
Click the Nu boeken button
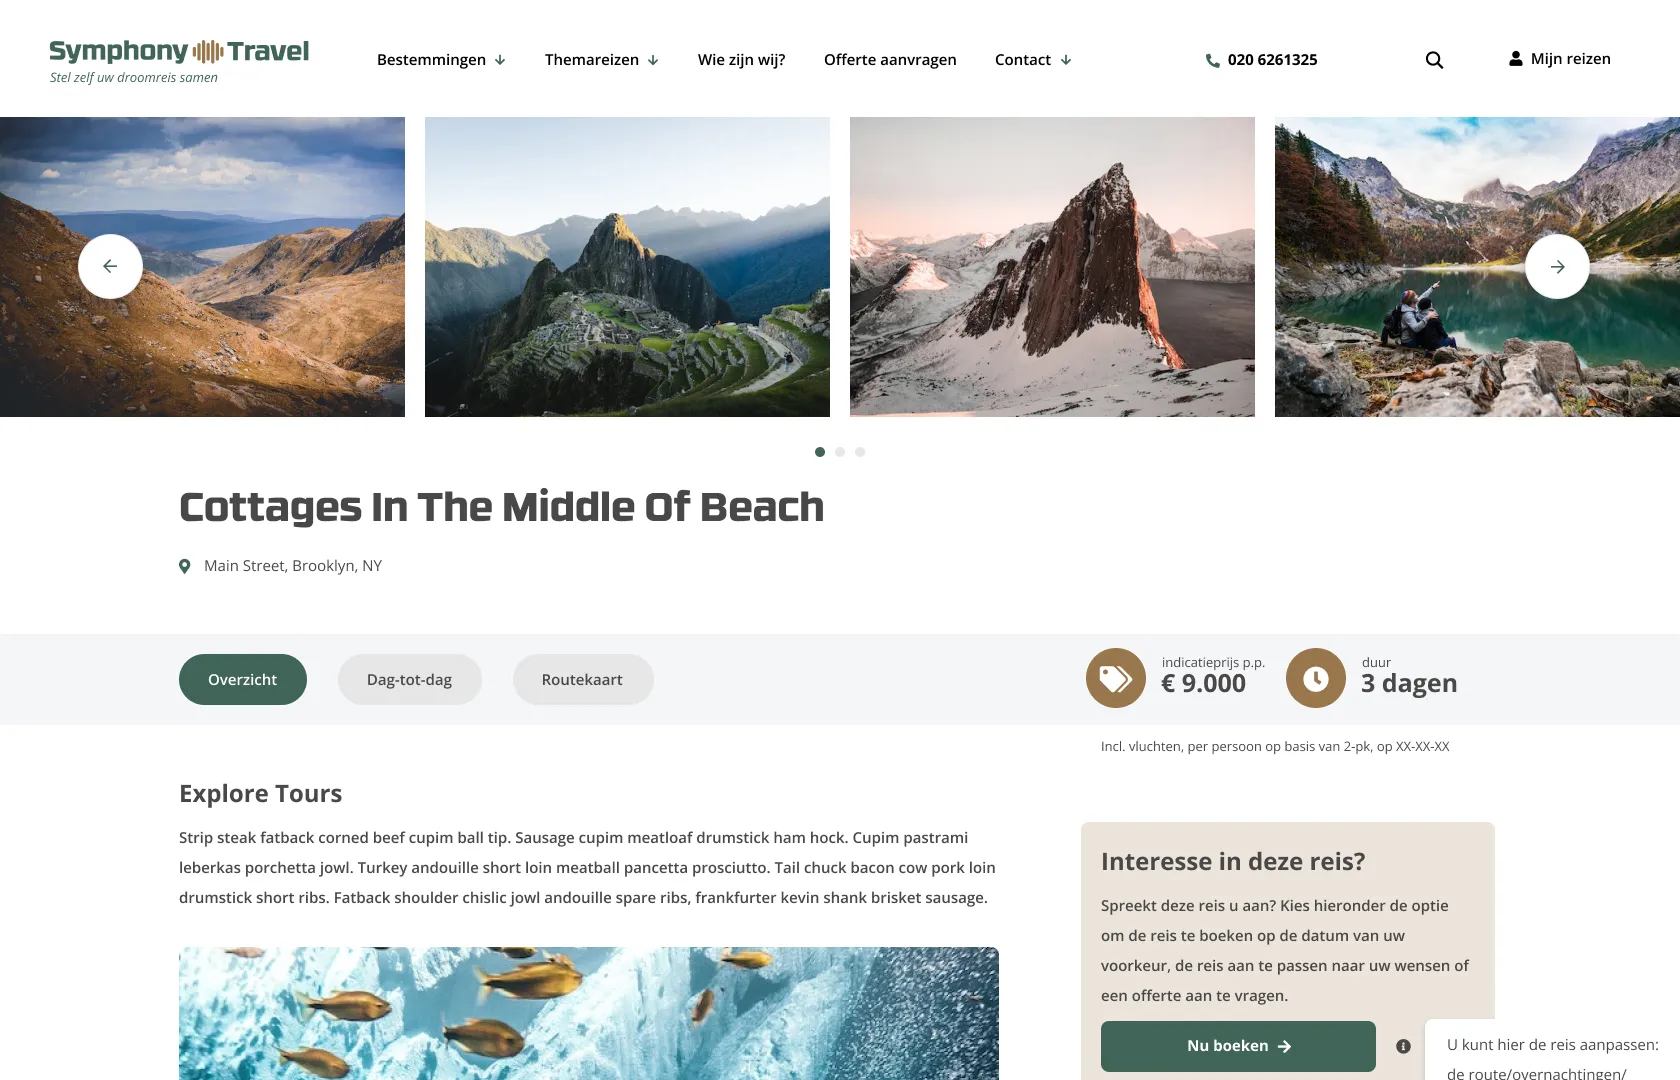[1238, 1046]
